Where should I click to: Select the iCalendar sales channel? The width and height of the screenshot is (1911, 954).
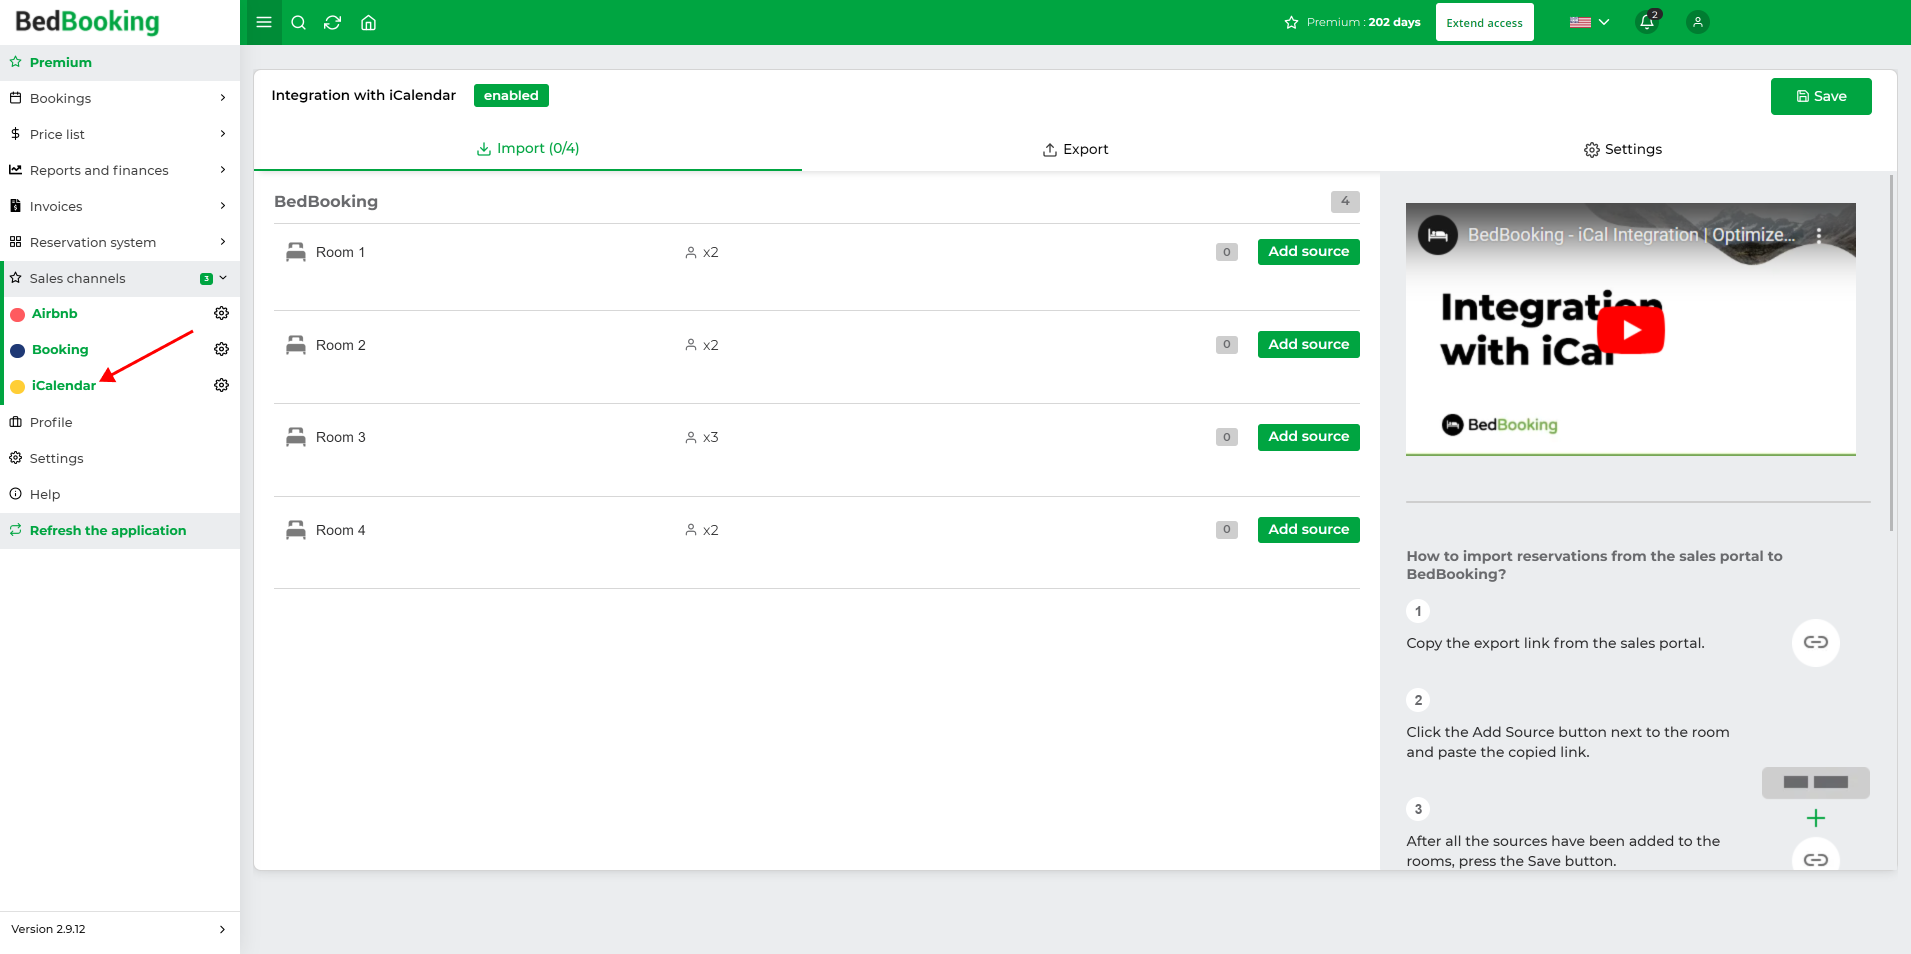(63, 385)
